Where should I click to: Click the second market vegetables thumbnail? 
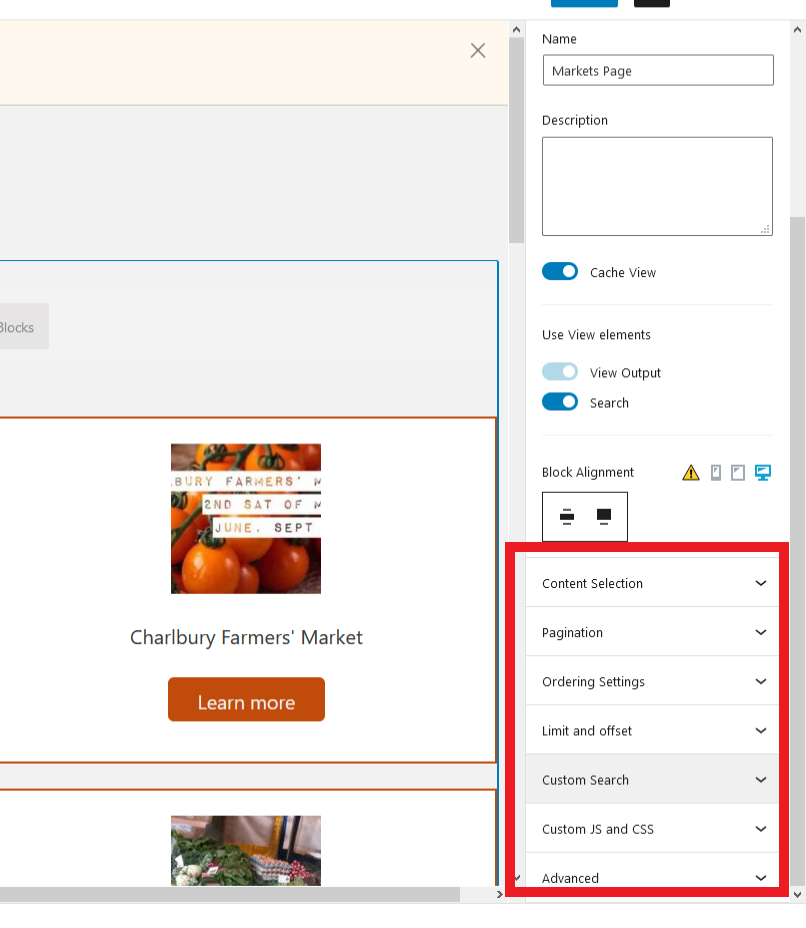point(246,850)
